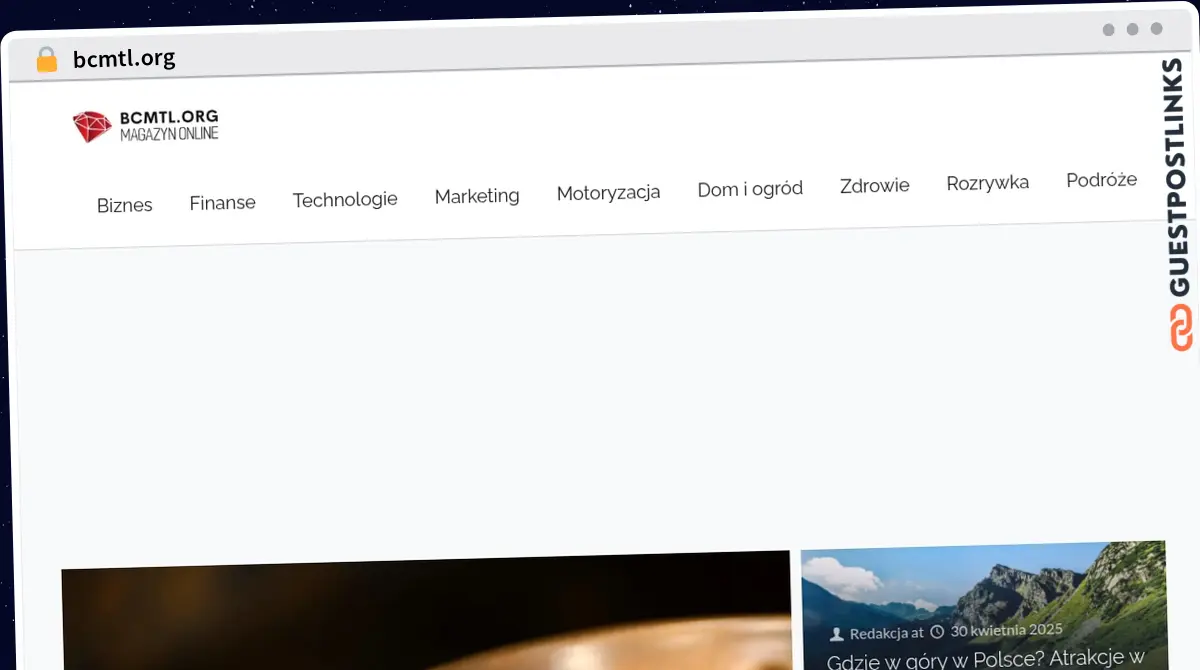This screenshot has width=1200, height=670.
Task: Open the large featured article image
Action: coord(426,610)
